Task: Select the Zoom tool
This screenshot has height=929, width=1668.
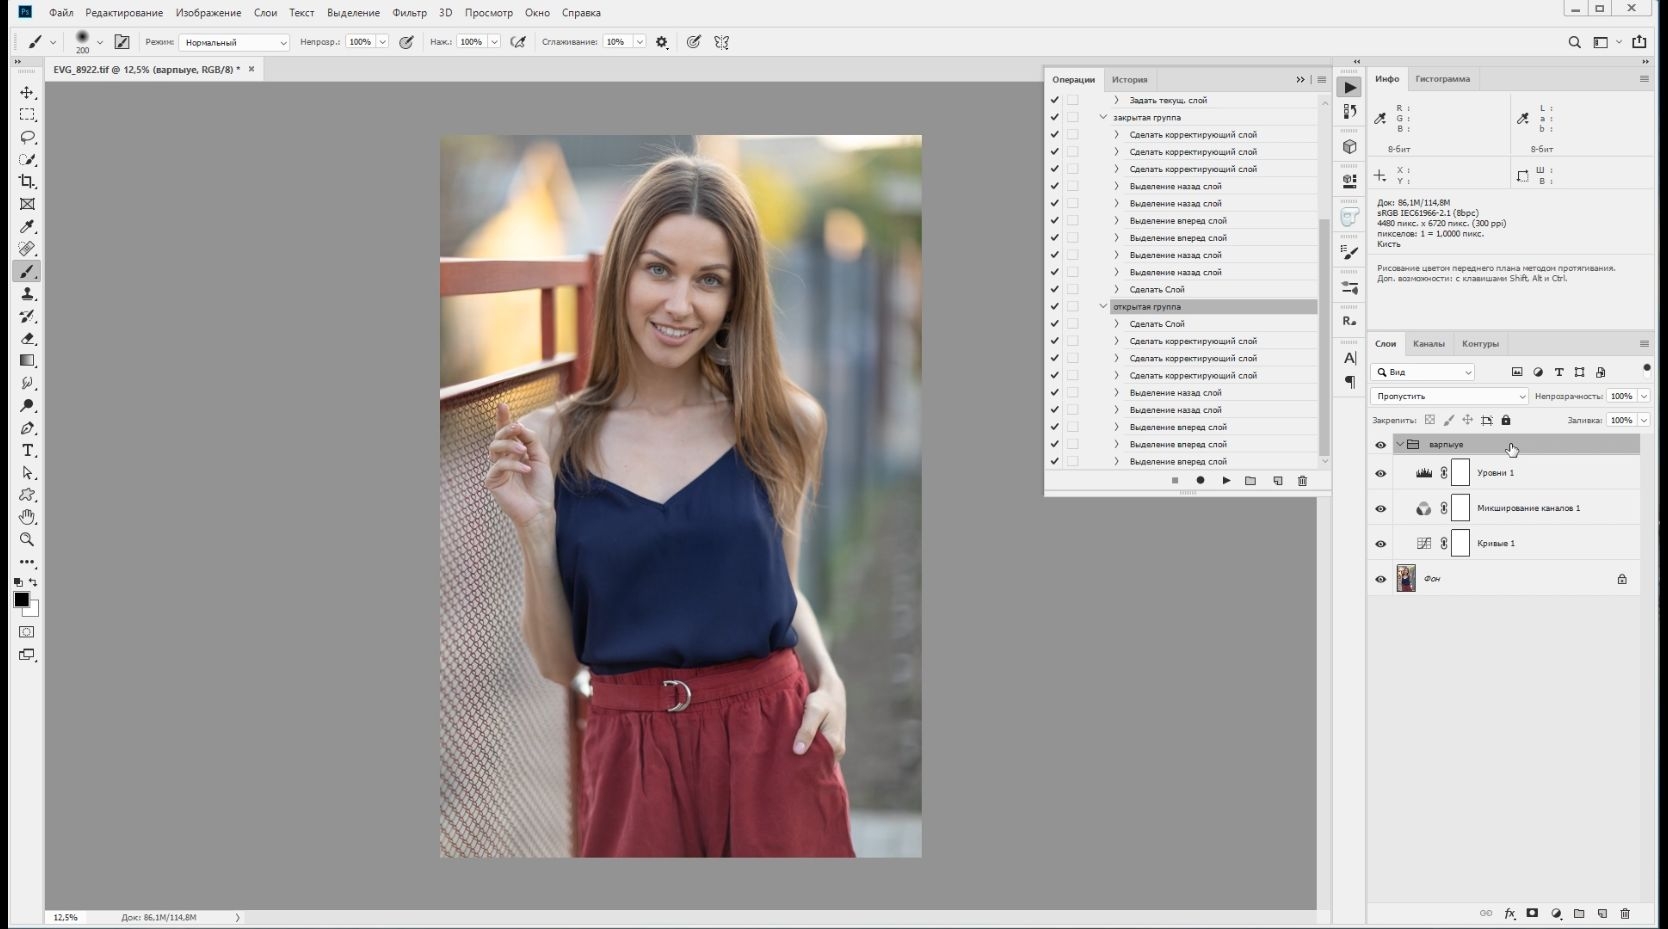Action: click(x=27, y=540)
